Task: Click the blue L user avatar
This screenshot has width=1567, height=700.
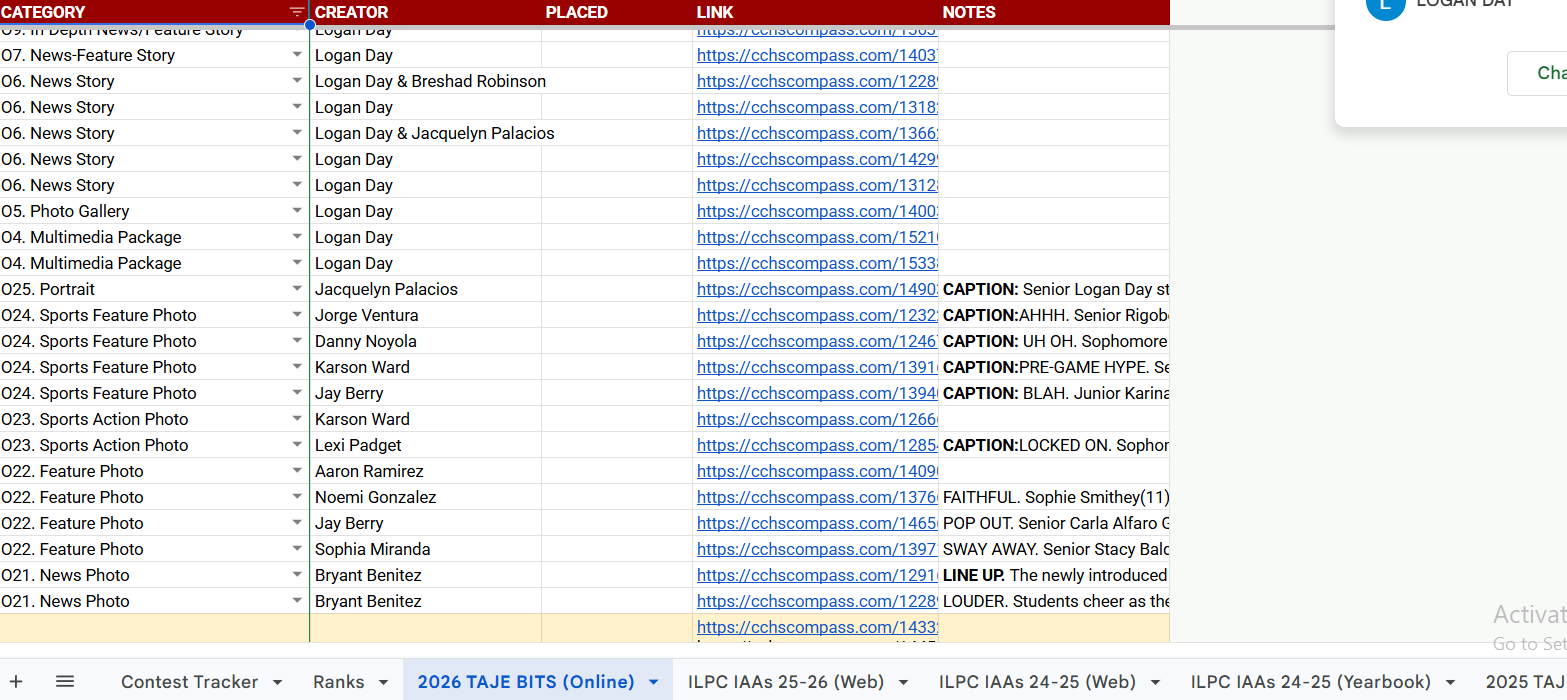Action: [1385, 5]
